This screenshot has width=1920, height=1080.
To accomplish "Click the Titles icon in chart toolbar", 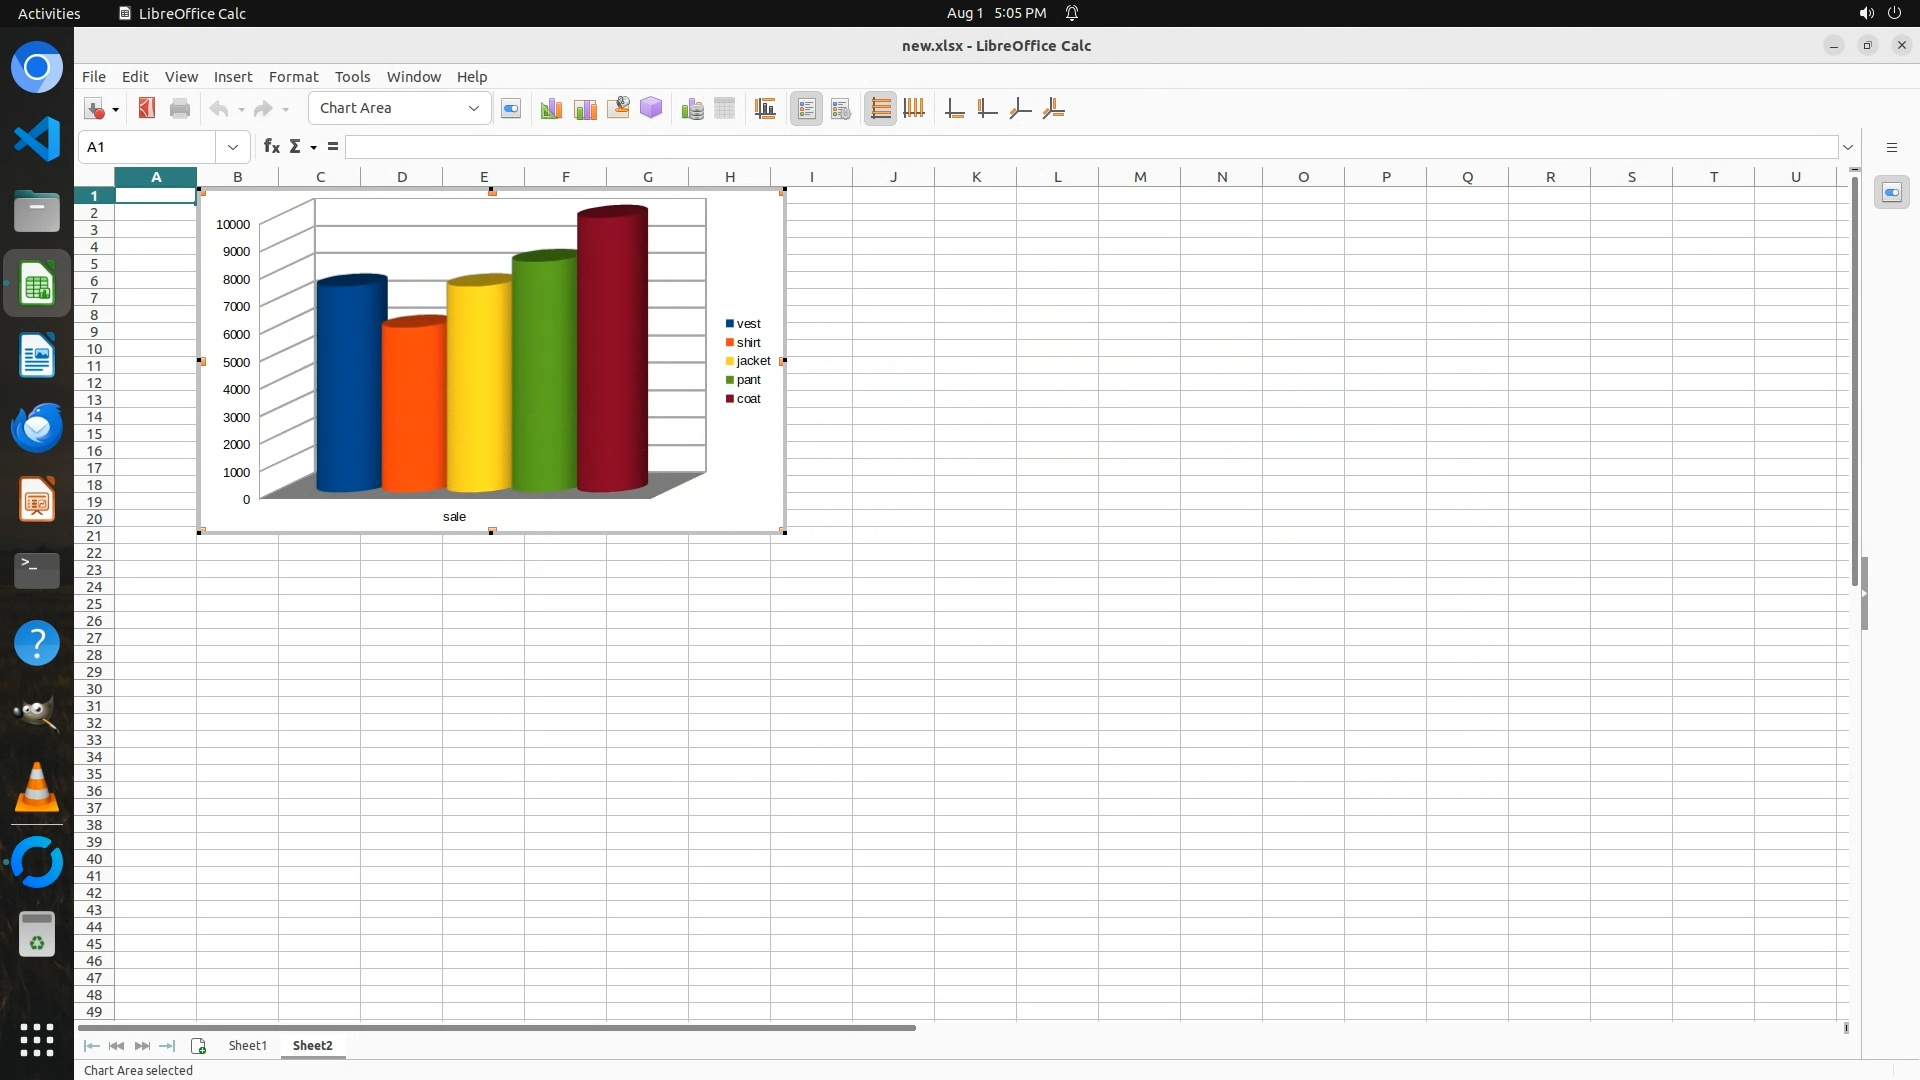I will coord(765,109).
